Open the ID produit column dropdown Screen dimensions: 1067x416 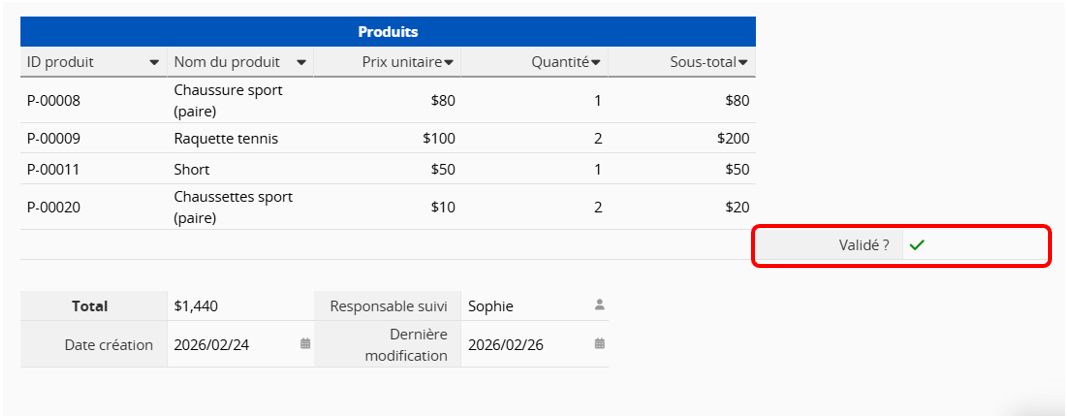tap(154, 62)
